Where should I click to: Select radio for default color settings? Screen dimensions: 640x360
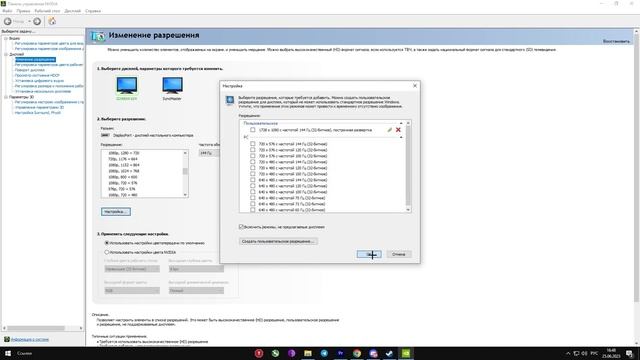coord(107,243)
